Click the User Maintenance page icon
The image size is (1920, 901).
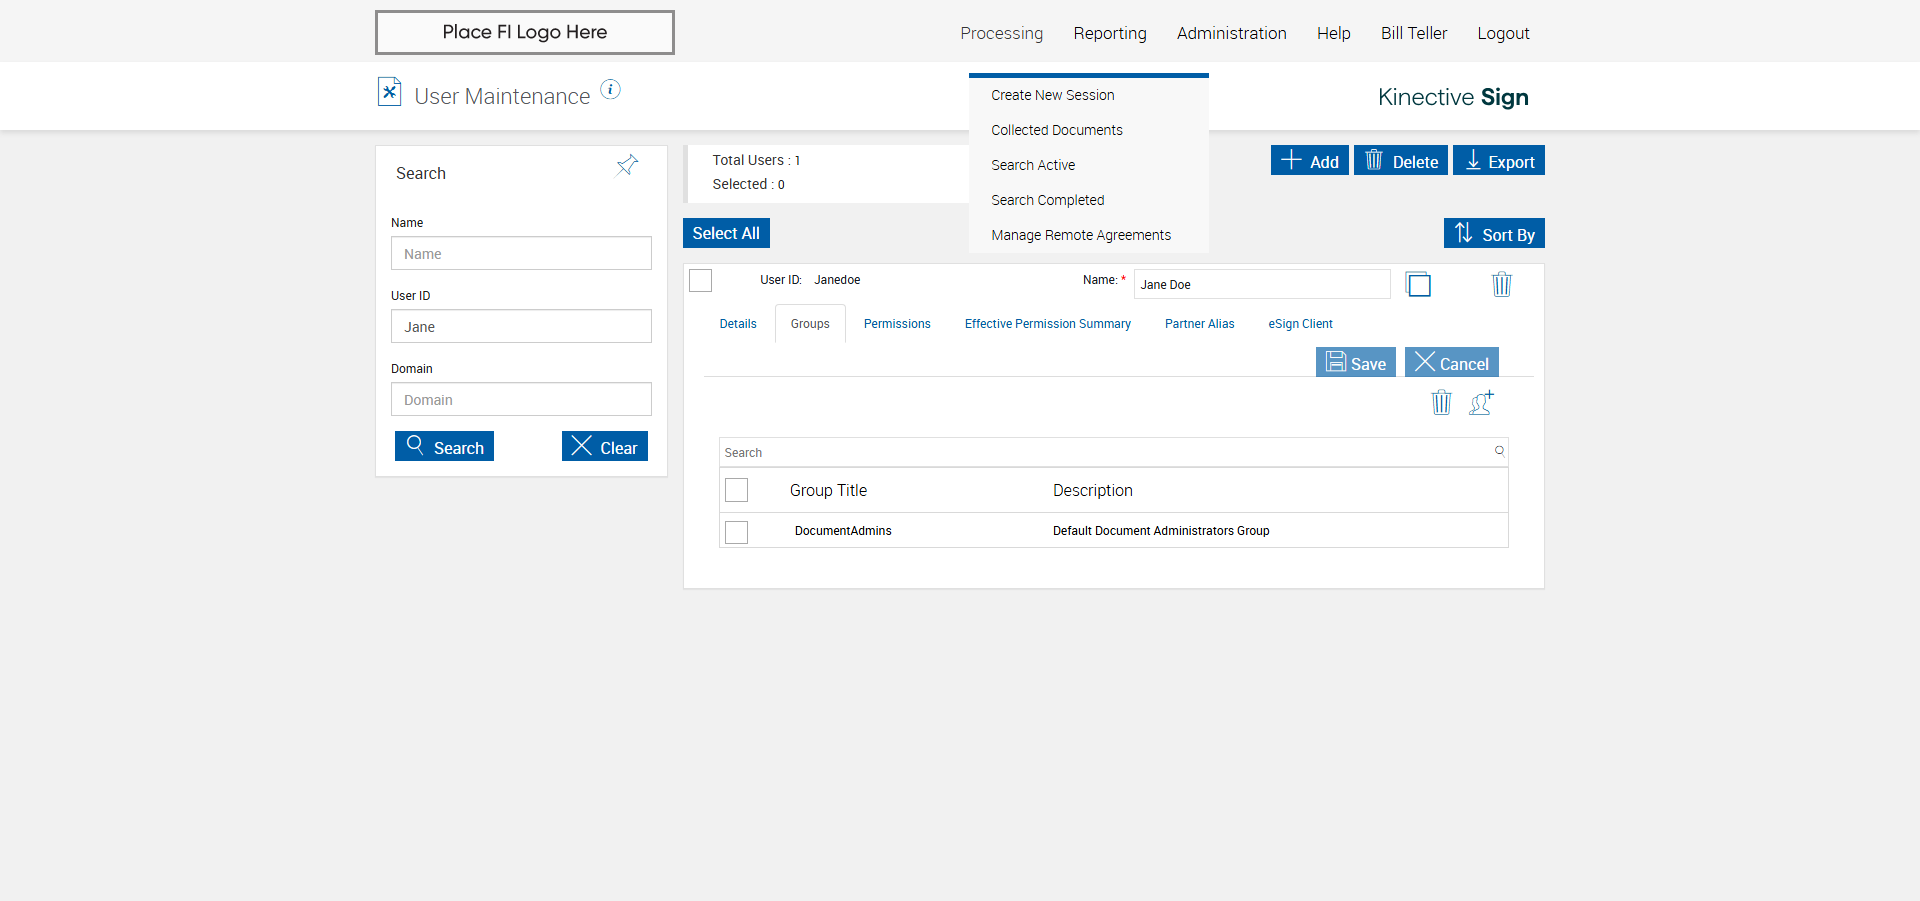389,92
